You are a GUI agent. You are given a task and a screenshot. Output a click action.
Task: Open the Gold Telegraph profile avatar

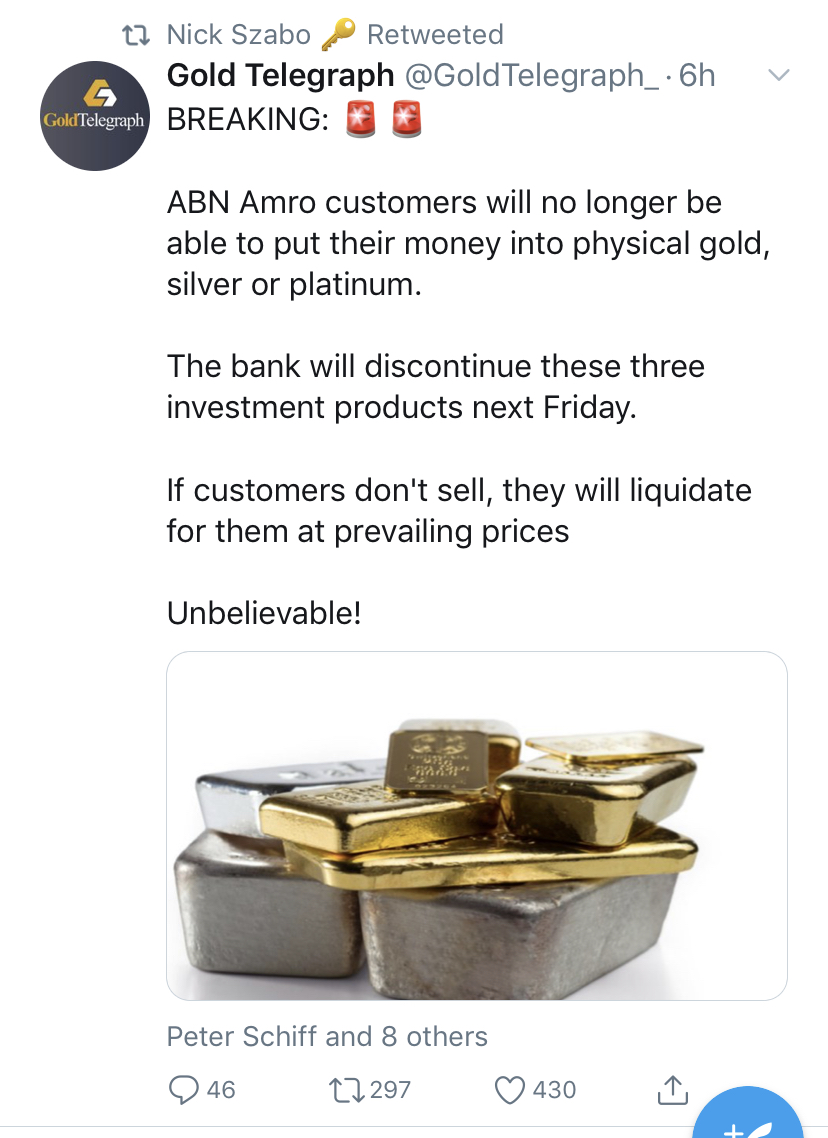point(93,115)
